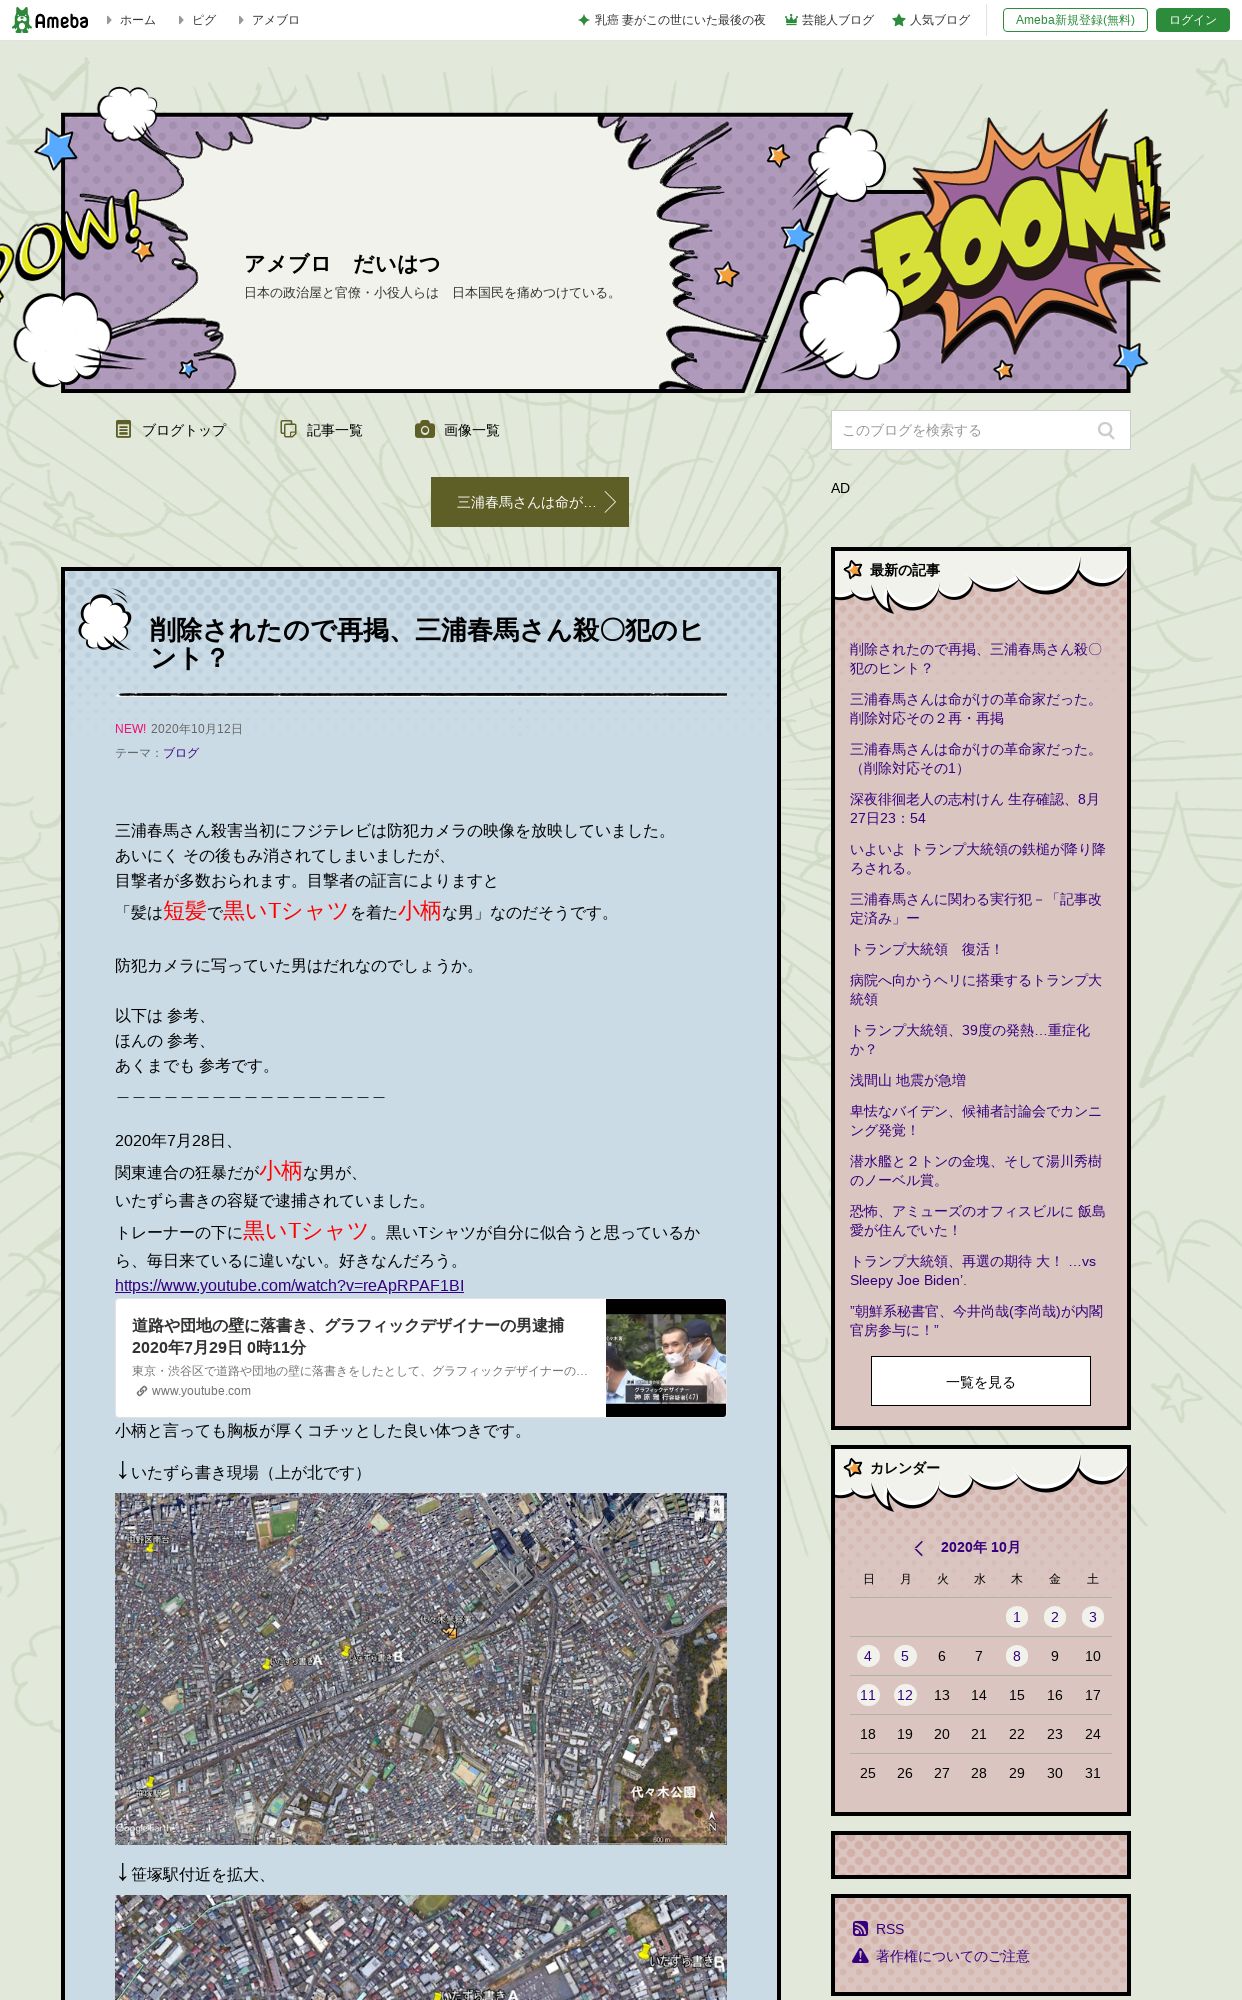Click the Ameba logo icon

(x=50, y=20)
